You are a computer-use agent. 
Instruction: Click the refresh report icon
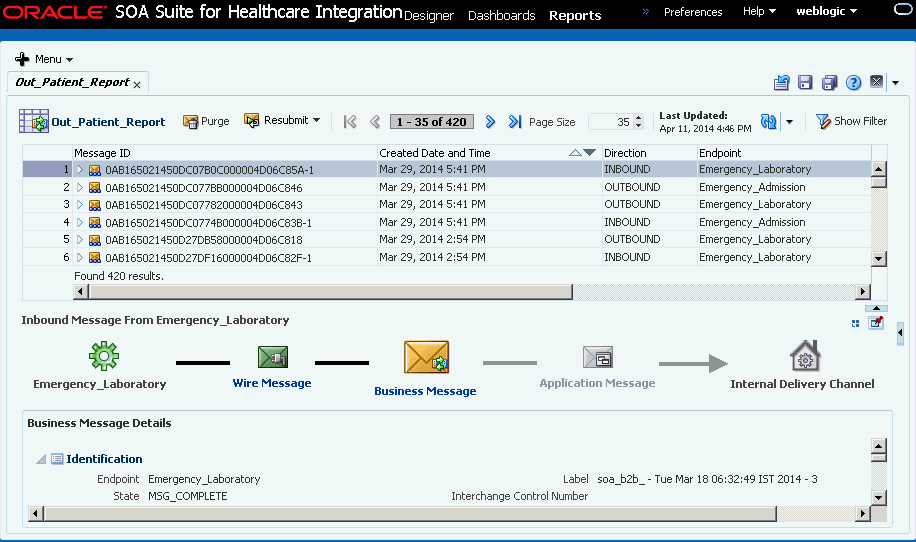click(x=769, y=121)
